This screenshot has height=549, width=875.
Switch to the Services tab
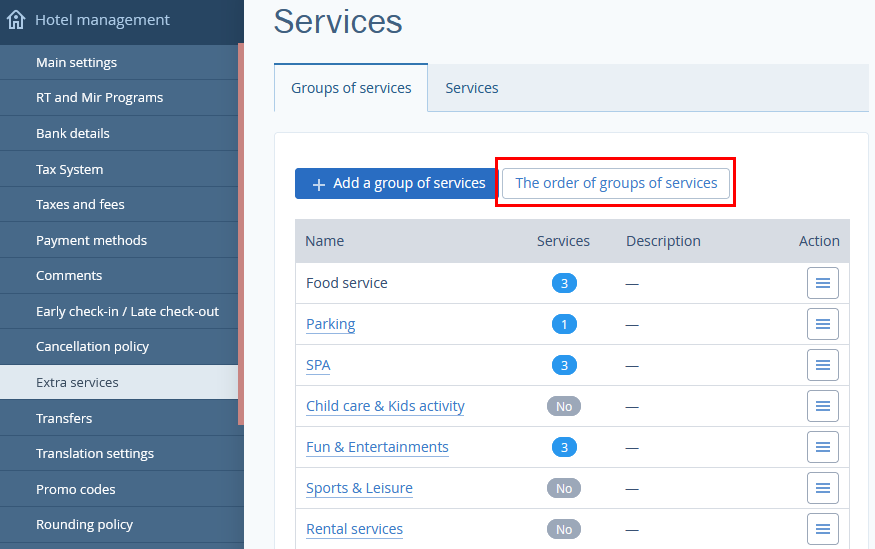coord(472,88)
